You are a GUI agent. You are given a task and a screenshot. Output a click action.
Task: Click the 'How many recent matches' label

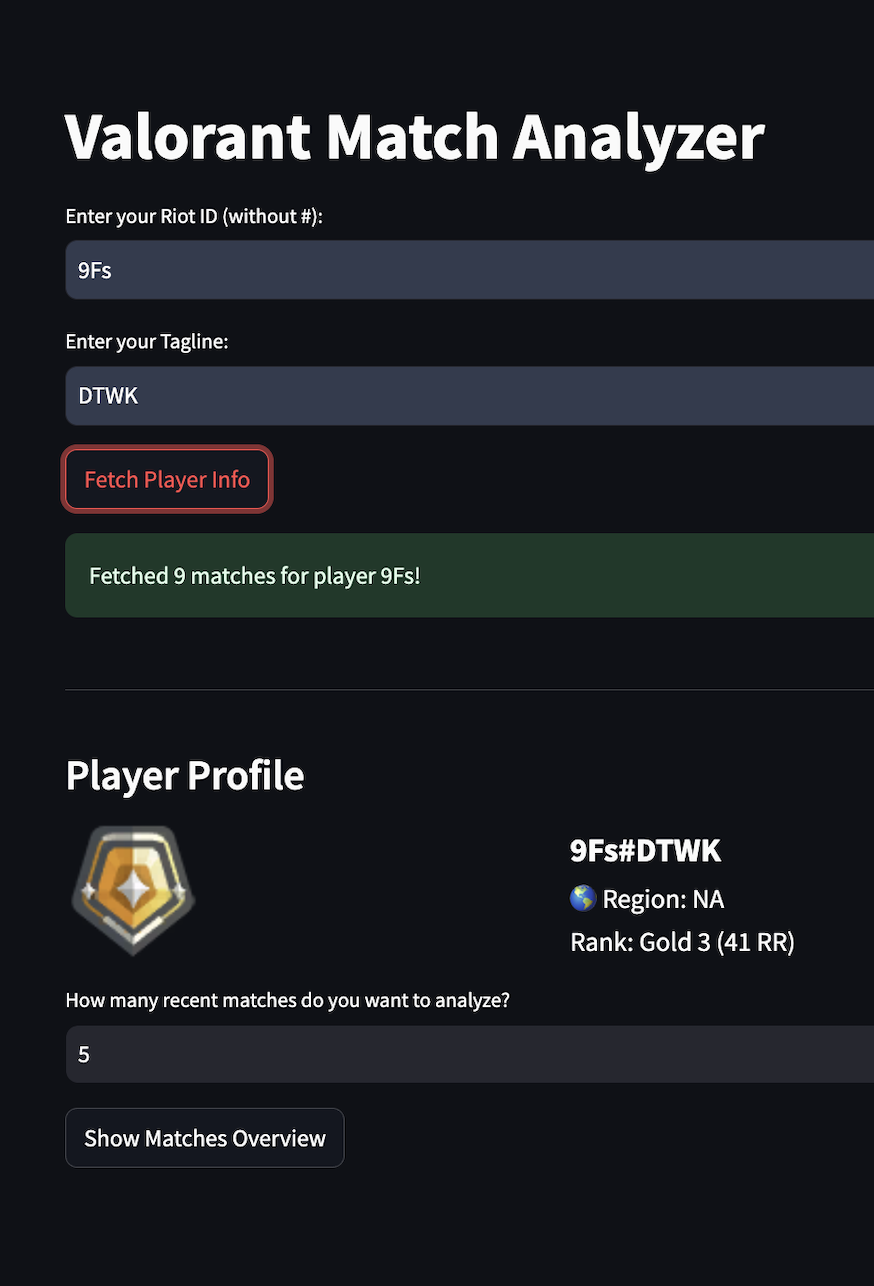click(x=288, y=1000)
